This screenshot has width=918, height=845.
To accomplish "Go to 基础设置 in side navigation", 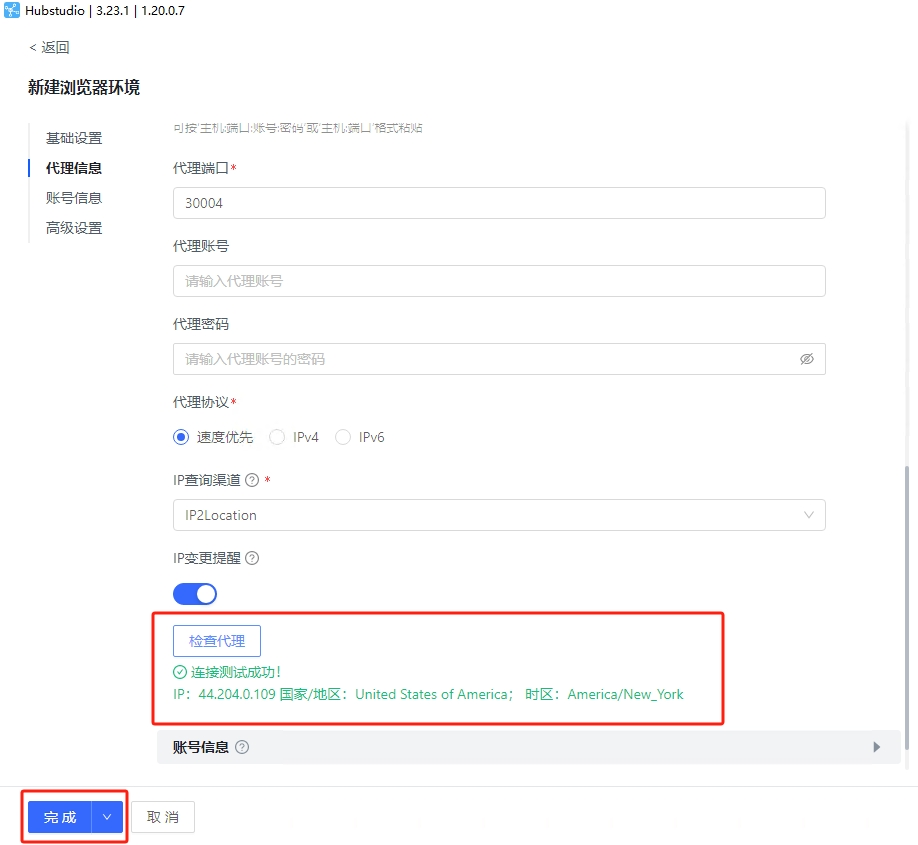I will point(74,138).
